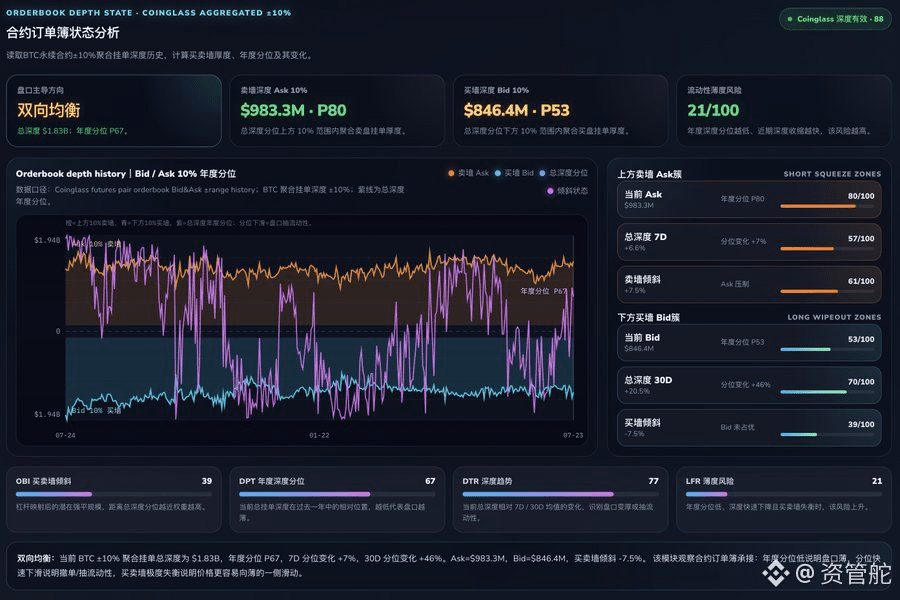This screenshot has width=900, height=600.
Task: Open the 21/100 liquidity risk card
Action: click(783, 110)
